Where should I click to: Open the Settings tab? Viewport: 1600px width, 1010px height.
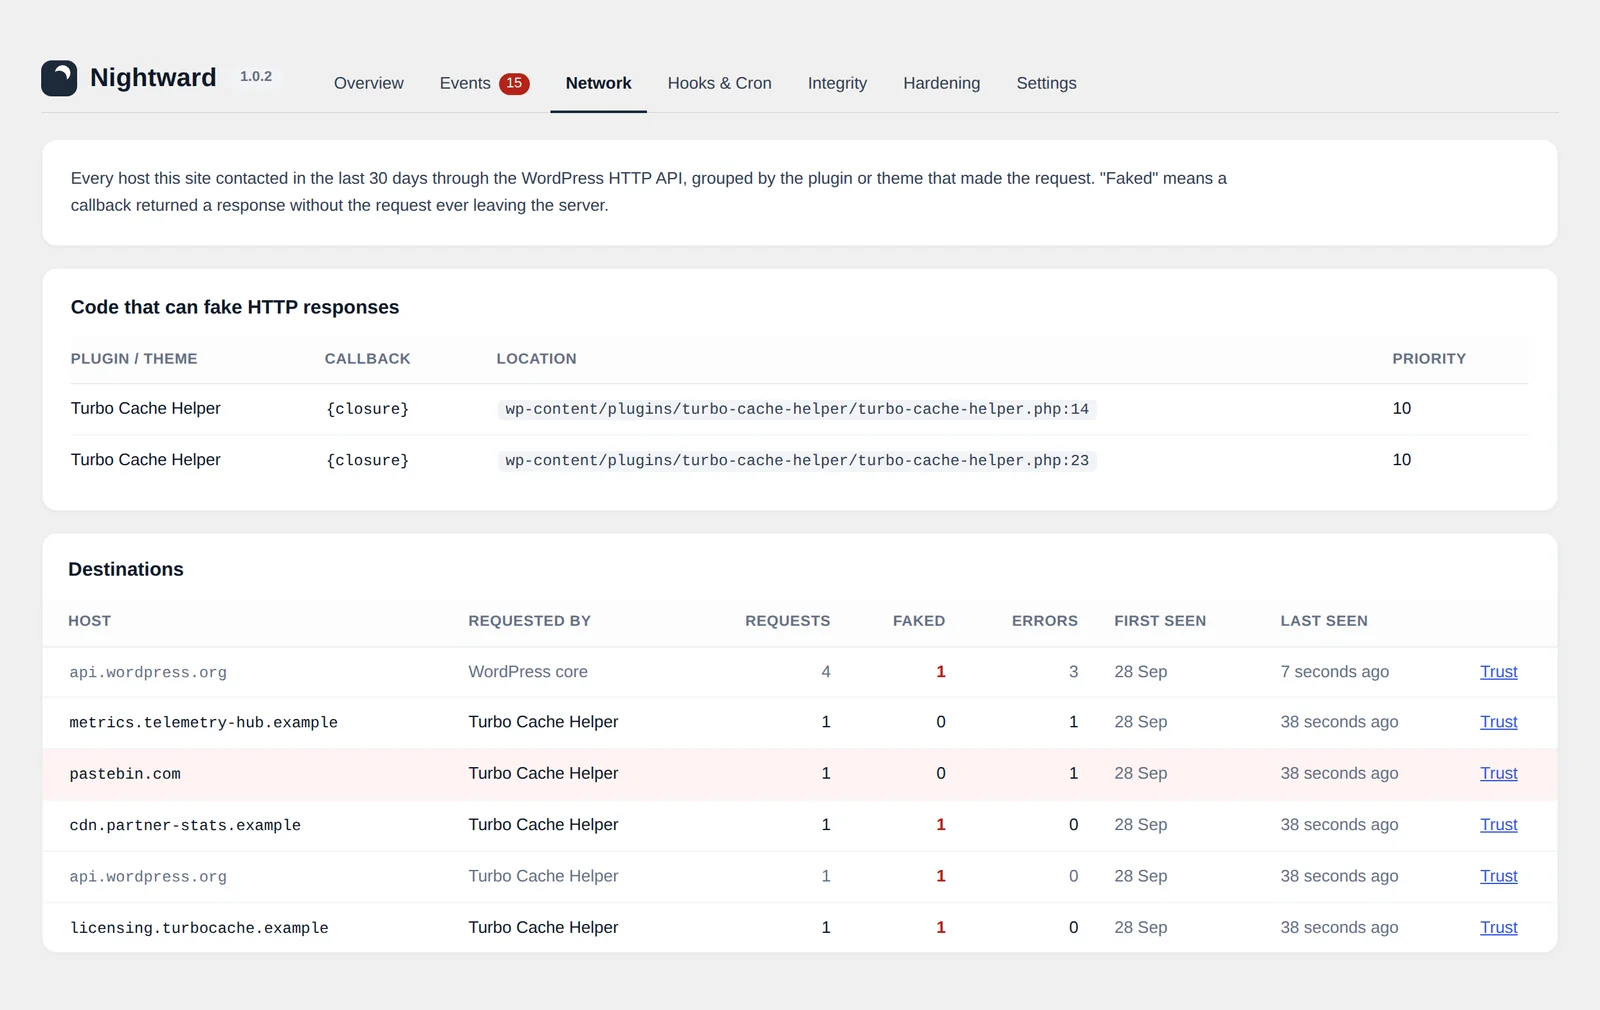[x=1047, y=83]
